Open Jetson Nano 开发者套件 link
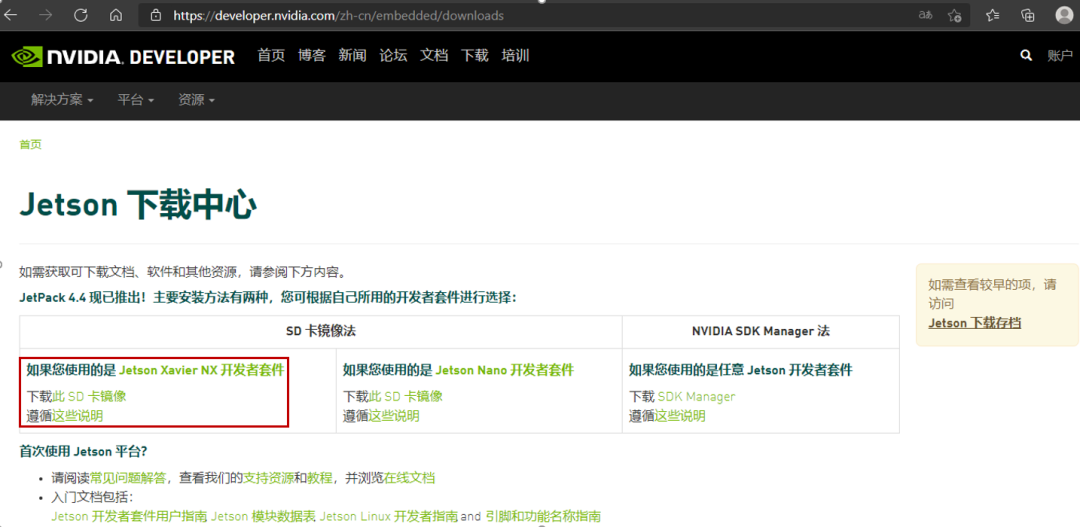The image size is (1080, 527). pyautogui.click(x=505, y=370)
